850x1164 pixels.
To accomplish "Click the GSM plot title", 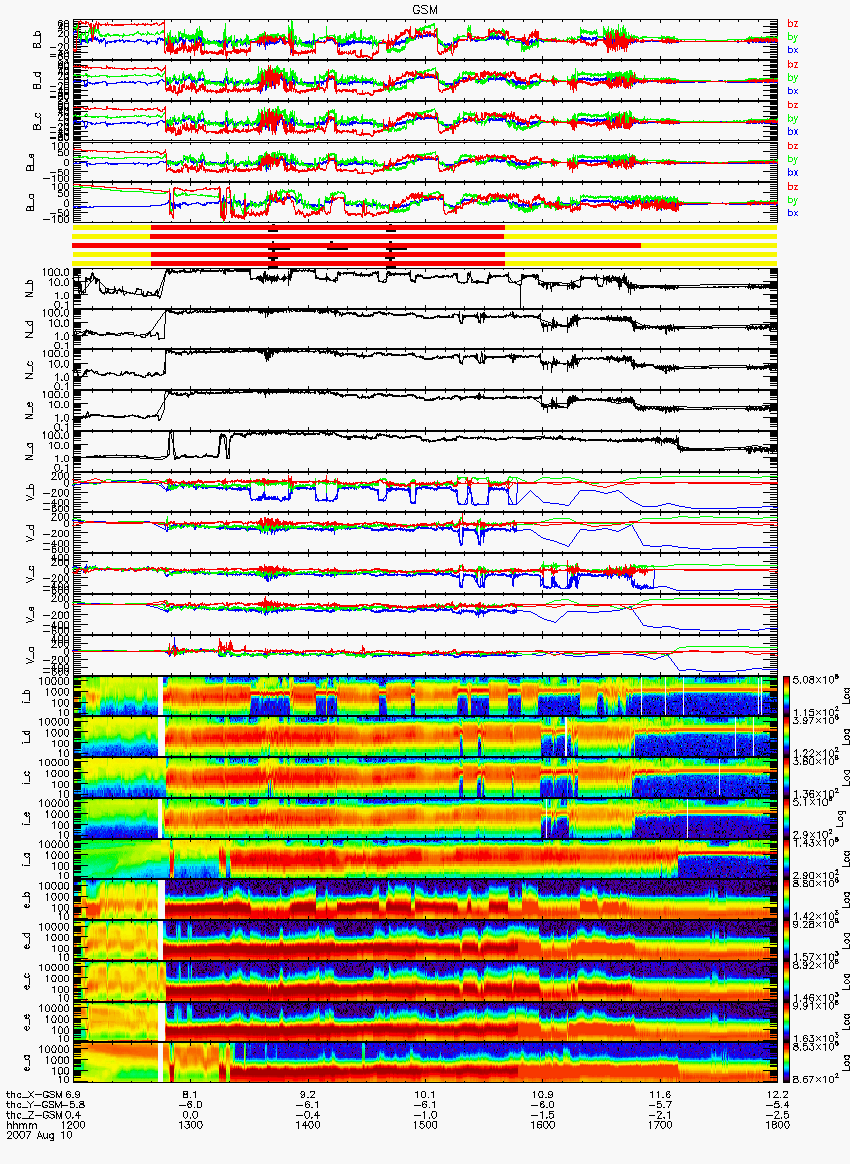I will (425, 9).
